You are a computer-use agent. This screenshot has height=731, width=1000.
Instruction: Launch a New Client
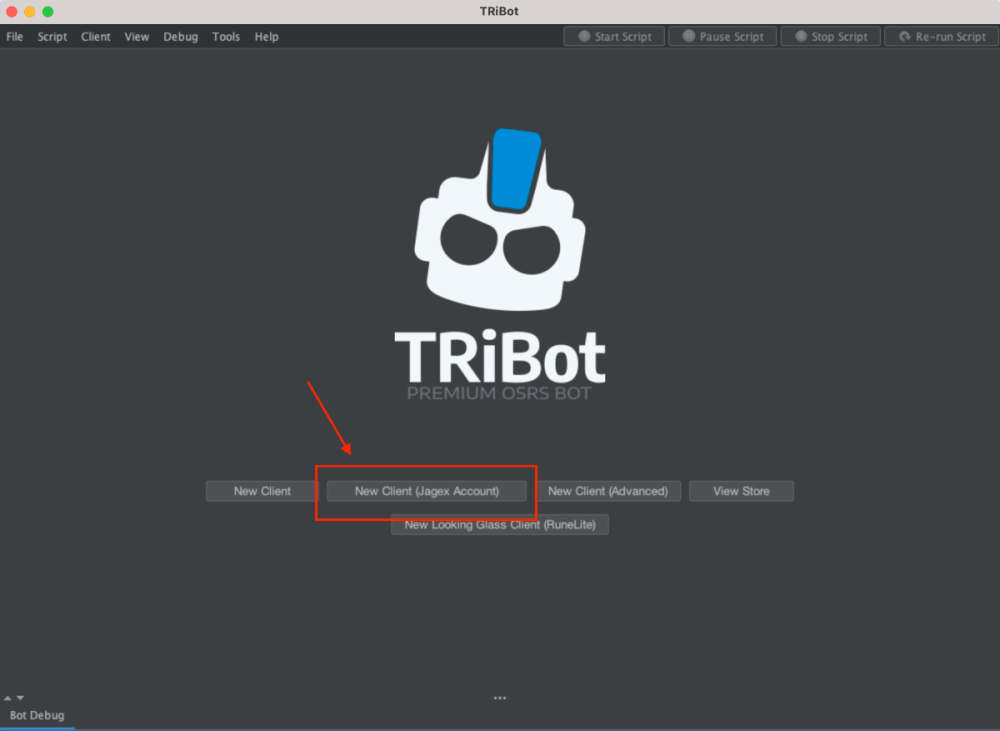[262, 491]
